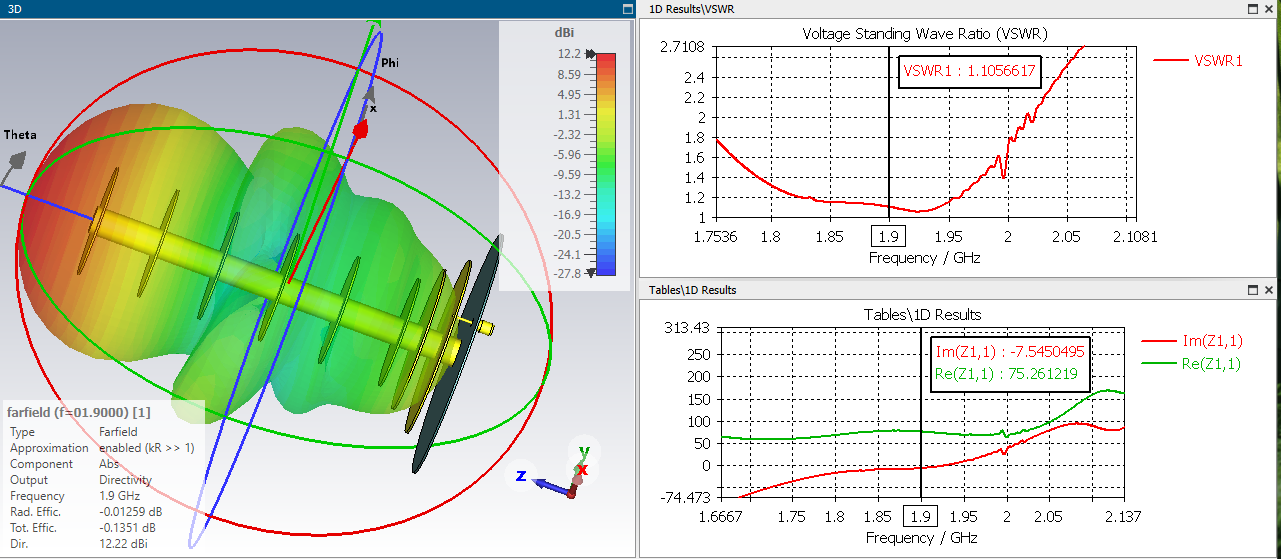Activate the 3D view title bar
The image size is (1281, 559).
tap(318, 8)
